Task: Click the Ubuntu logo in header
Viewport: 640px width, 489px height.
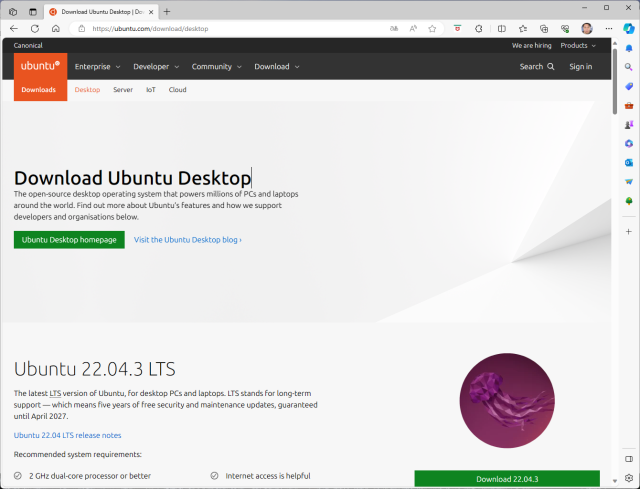Action: [x=40, y=67]
